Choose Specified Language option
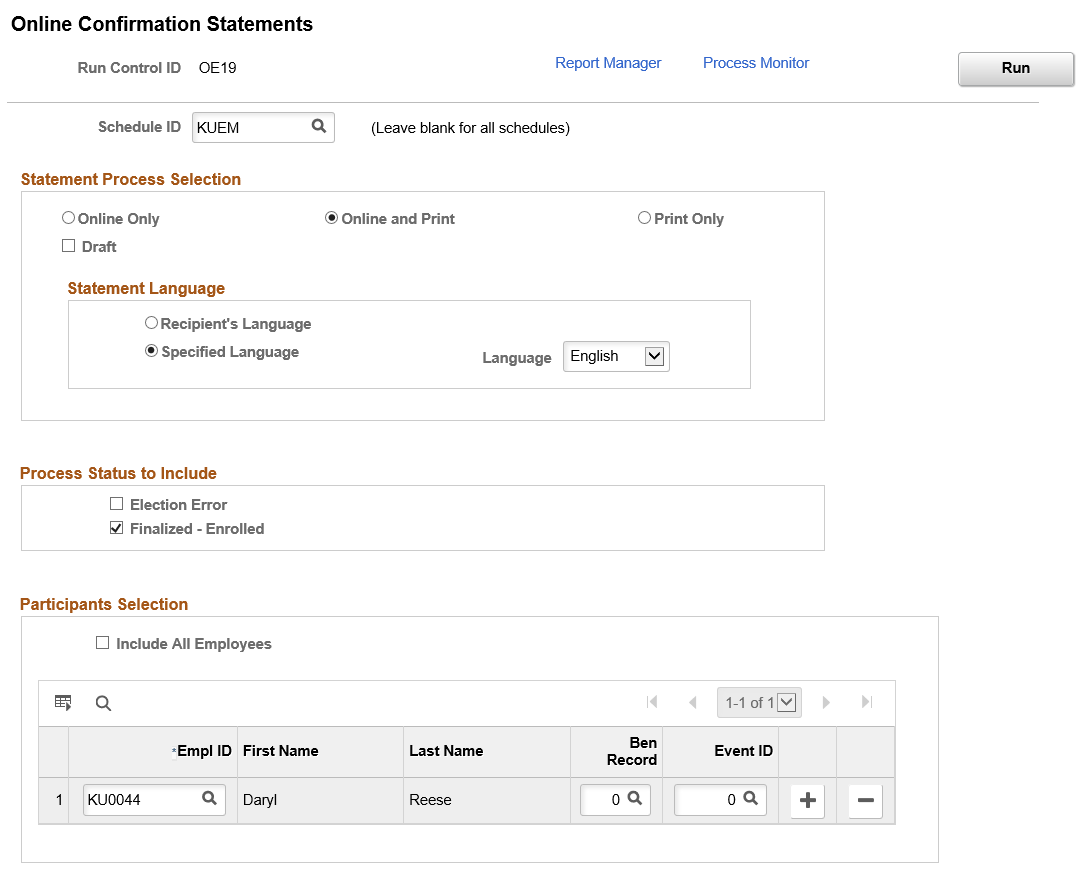This screenshot has width=1086, height=877. tap(151, 351)
